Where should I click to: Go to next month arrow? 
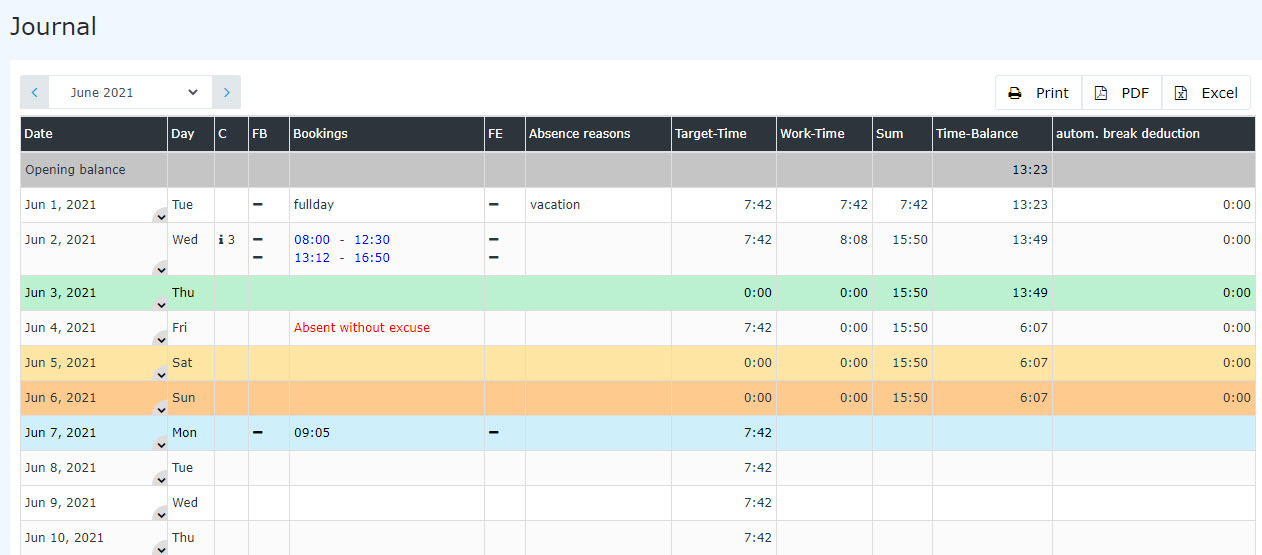[227, 92]
